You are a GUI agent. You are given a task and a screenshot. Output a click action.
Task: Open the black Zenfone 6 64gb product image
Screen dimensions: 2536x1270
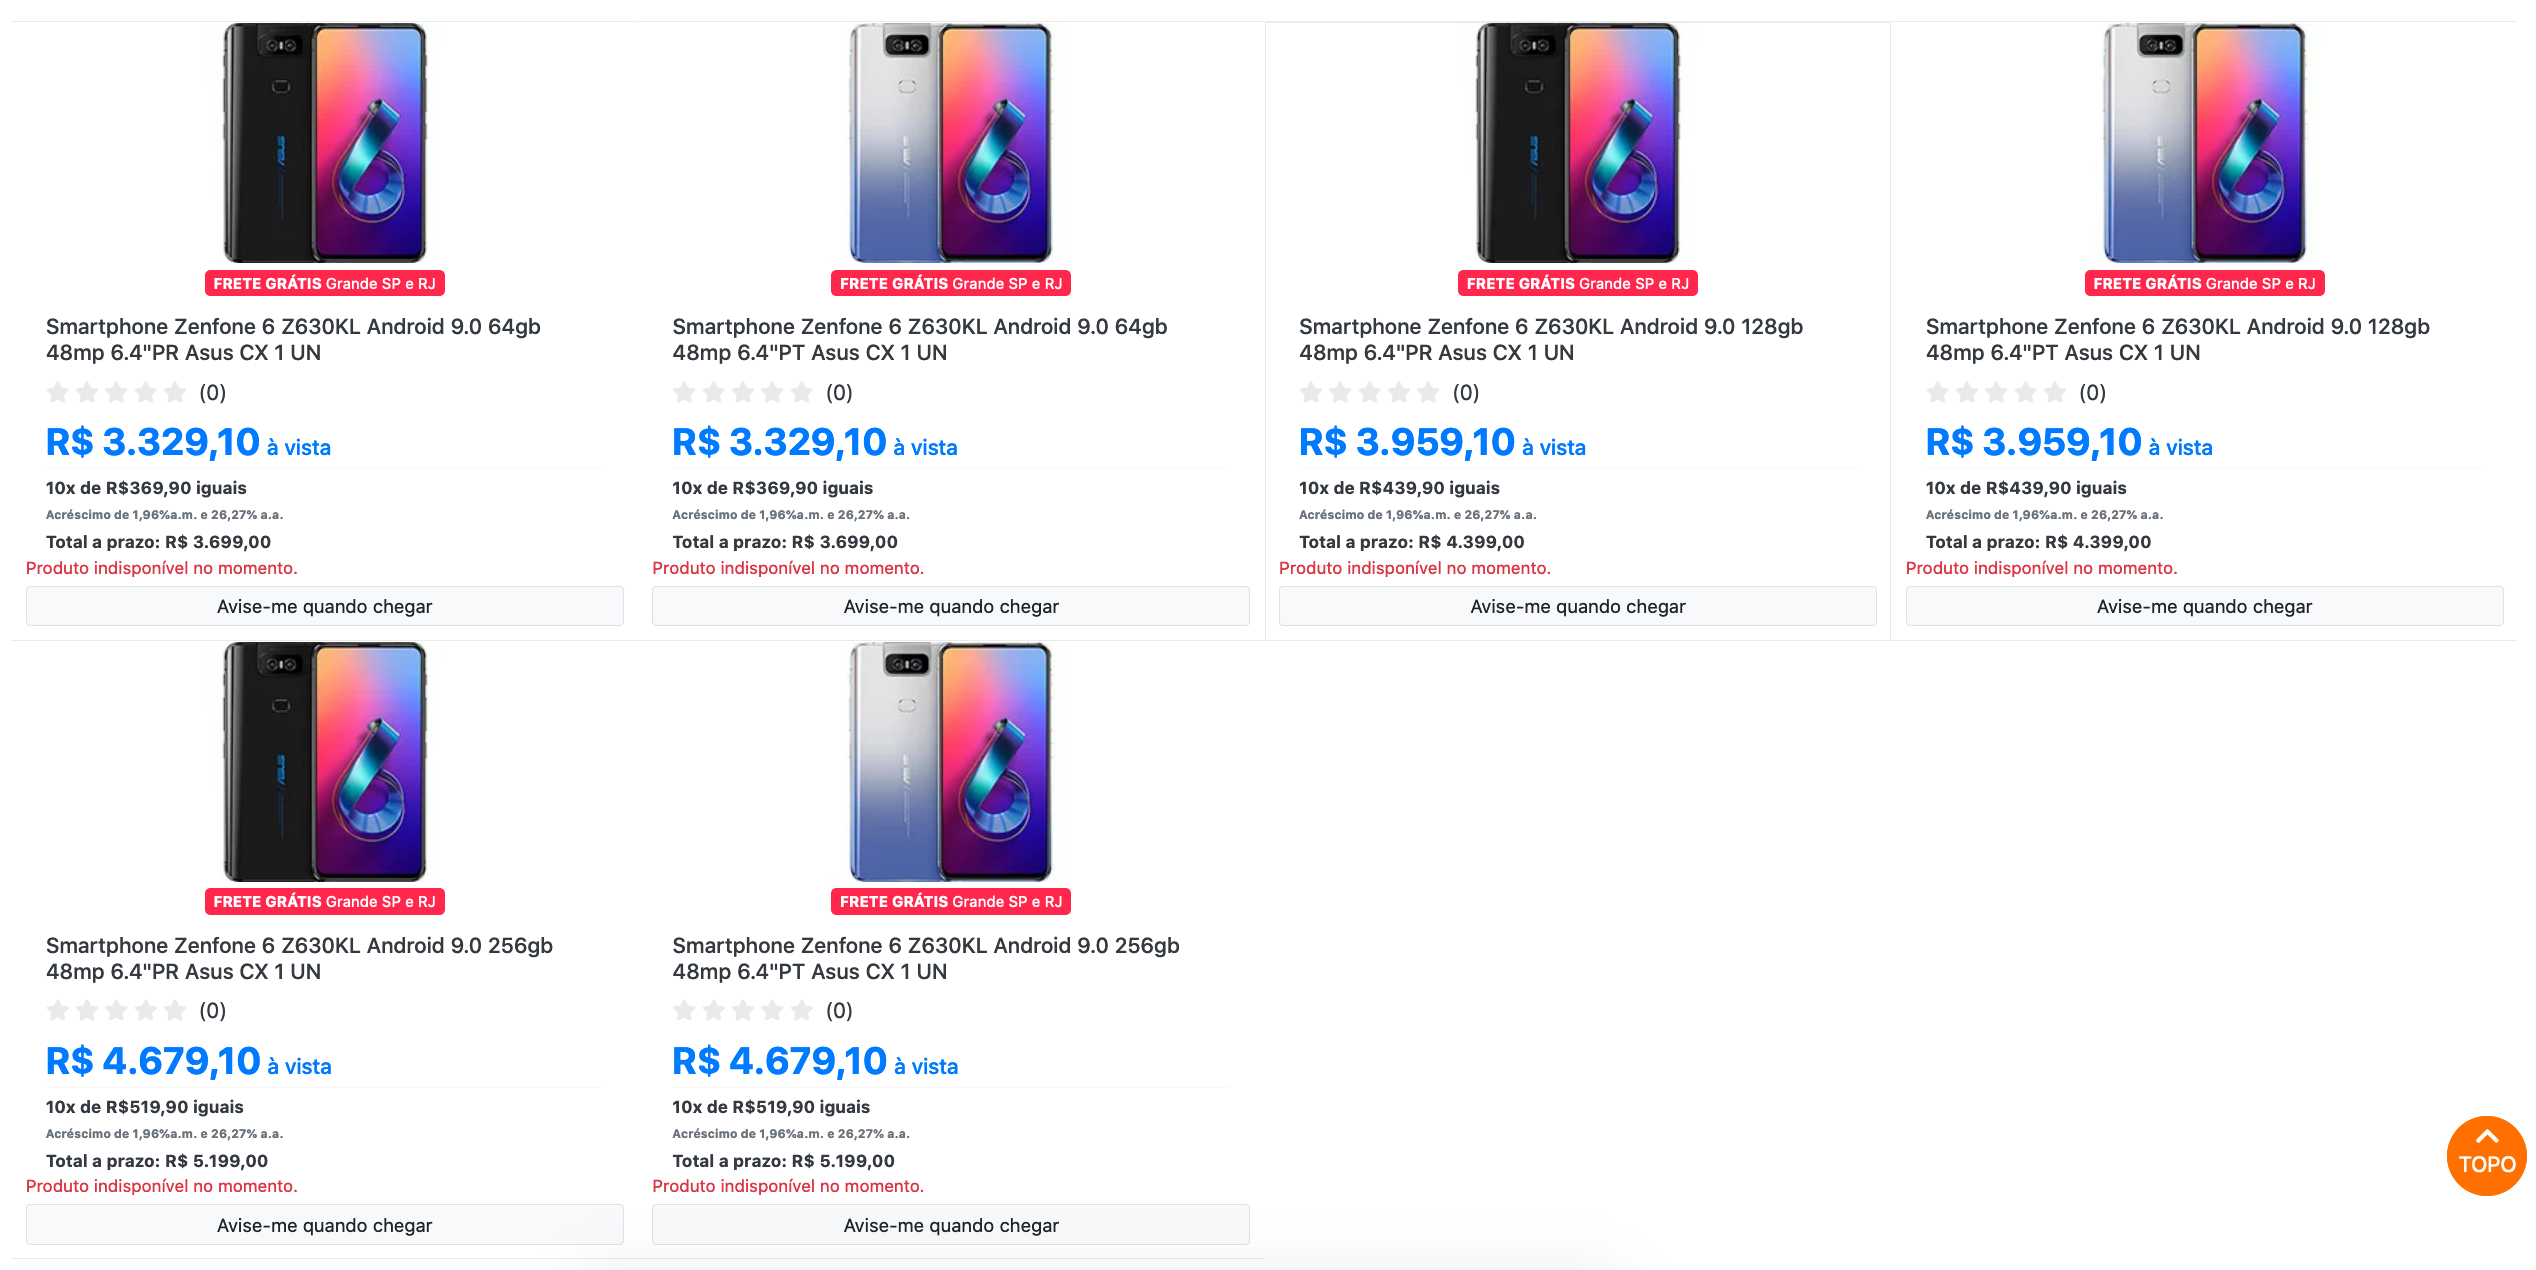tap(325, 143)
